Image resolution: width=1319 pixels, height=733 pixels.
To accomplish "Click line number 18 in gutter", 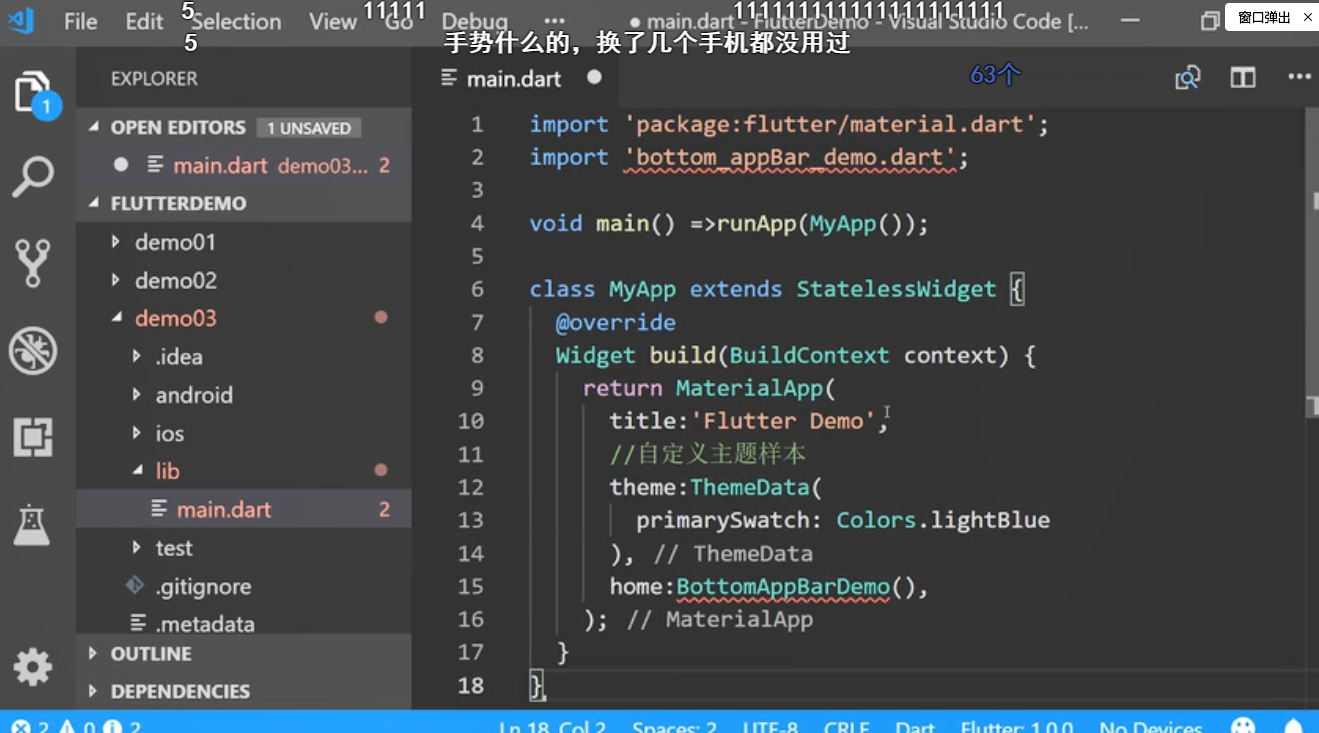I will click(x=470, y=685).
